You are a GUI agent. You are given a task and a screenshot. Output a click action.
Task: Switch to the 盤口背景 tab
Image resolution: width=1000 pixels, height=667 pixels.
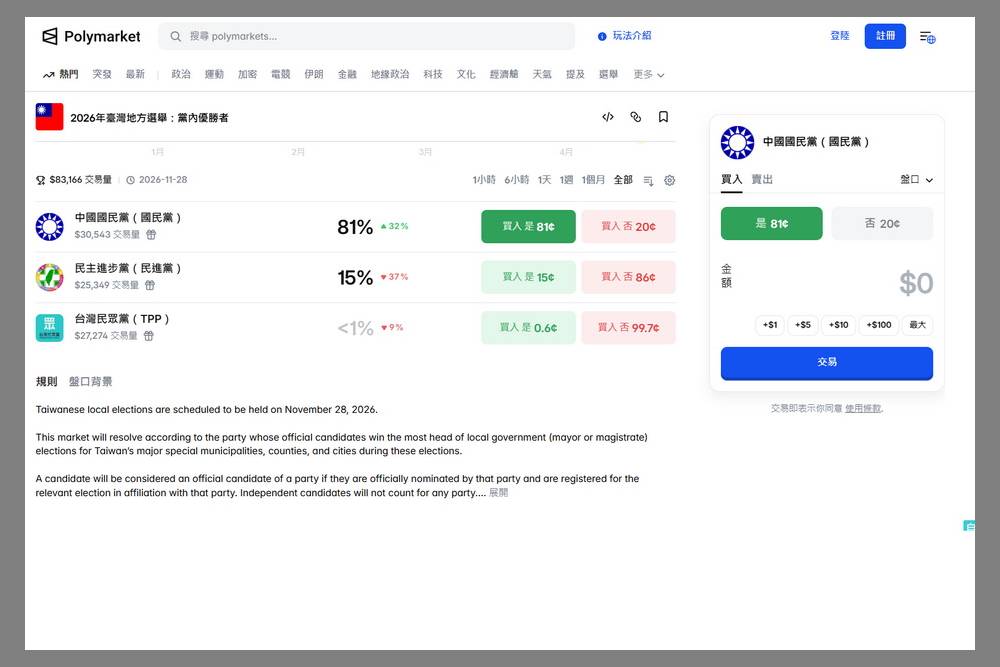(89, 381)
